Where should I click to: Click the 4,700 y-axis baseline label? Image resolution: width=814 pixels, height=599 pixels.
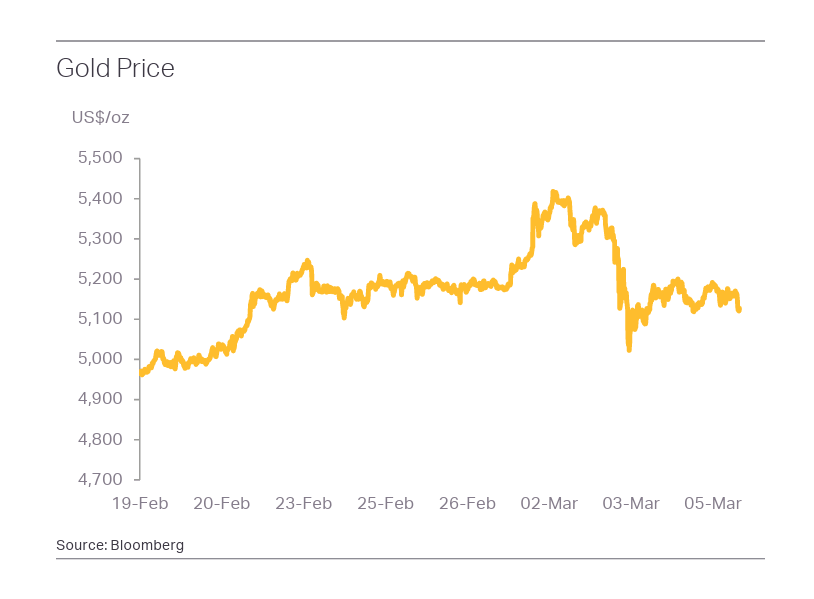99,479
